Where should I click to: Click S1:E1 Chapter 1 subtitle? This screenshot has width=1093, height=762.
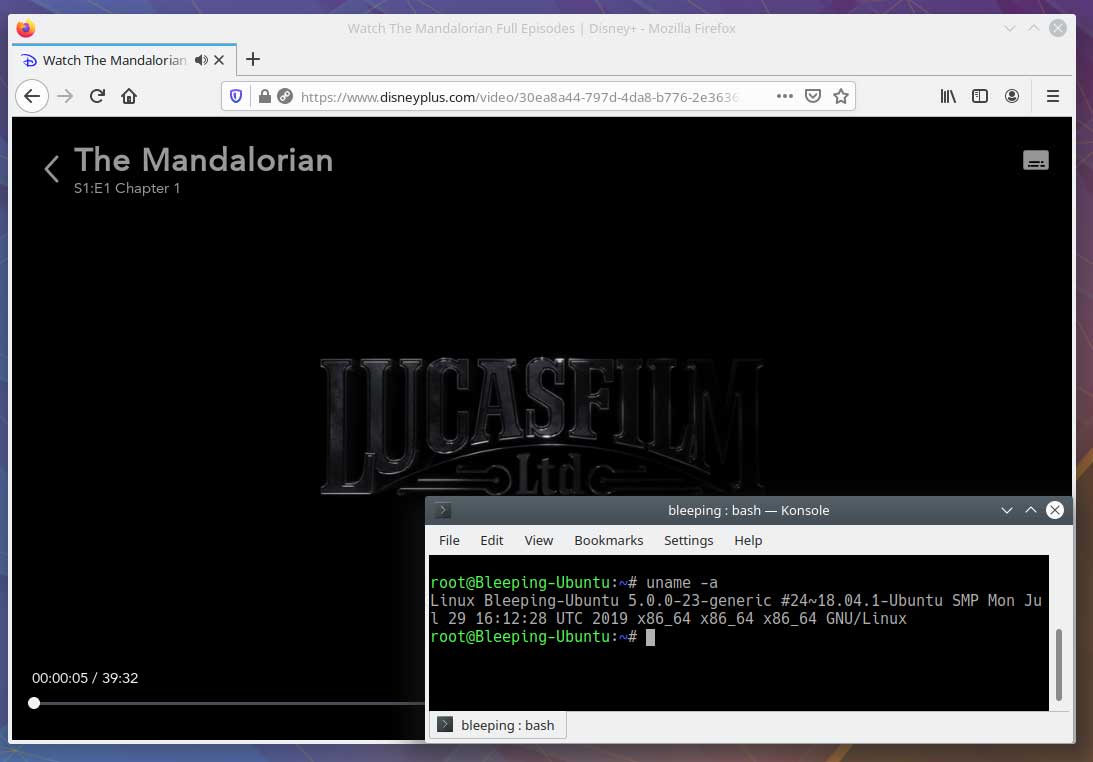pyautogui.click(x=127, y=188)
